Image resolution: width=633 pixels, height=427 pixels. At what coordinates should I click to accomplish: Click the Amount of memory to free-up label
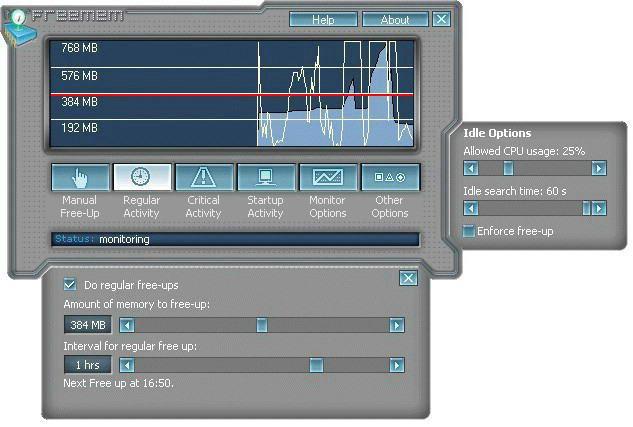coord(137,304)
